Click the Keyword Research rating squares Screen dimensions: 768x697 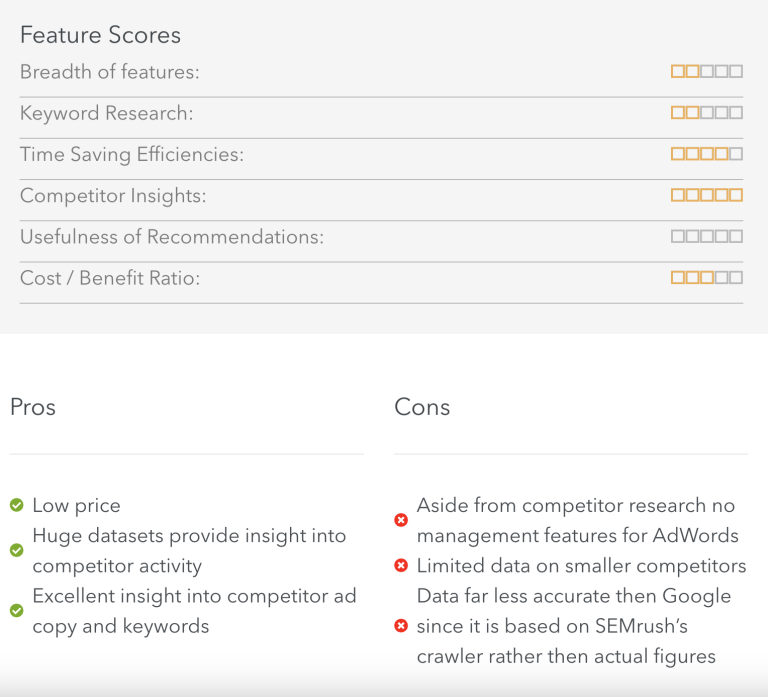(707, 113)
